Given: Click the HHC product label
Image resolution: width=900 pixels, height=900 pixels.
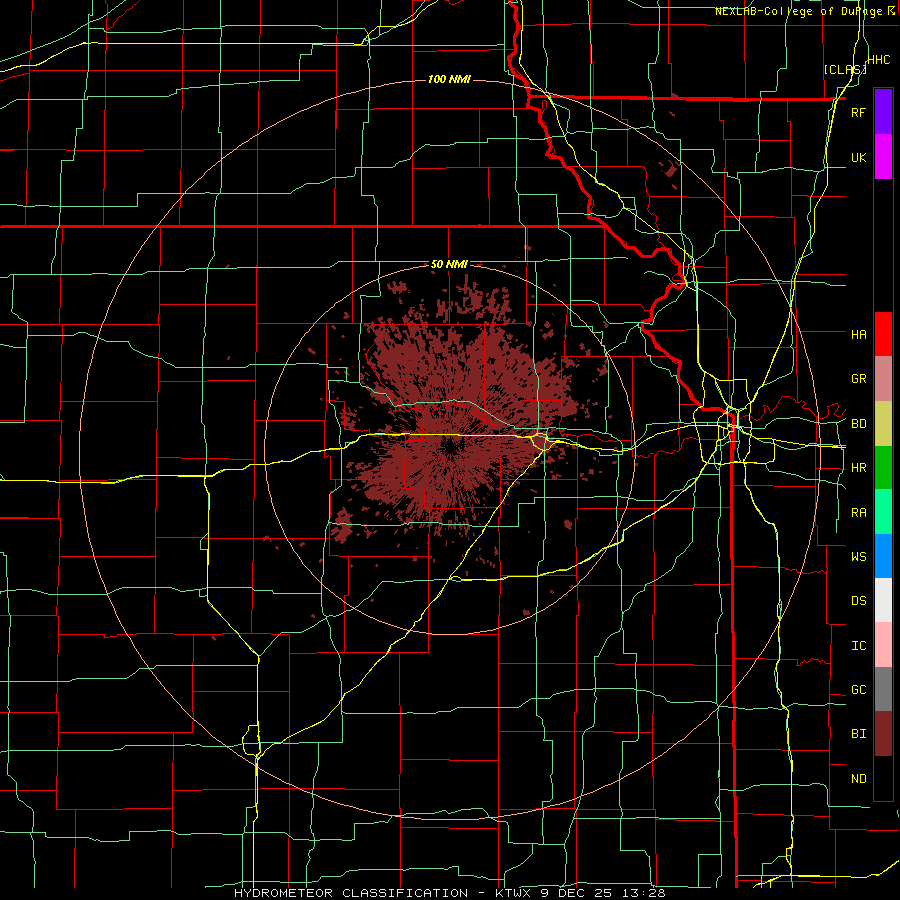Looking at the screenshot, I should tap(879, 60).
